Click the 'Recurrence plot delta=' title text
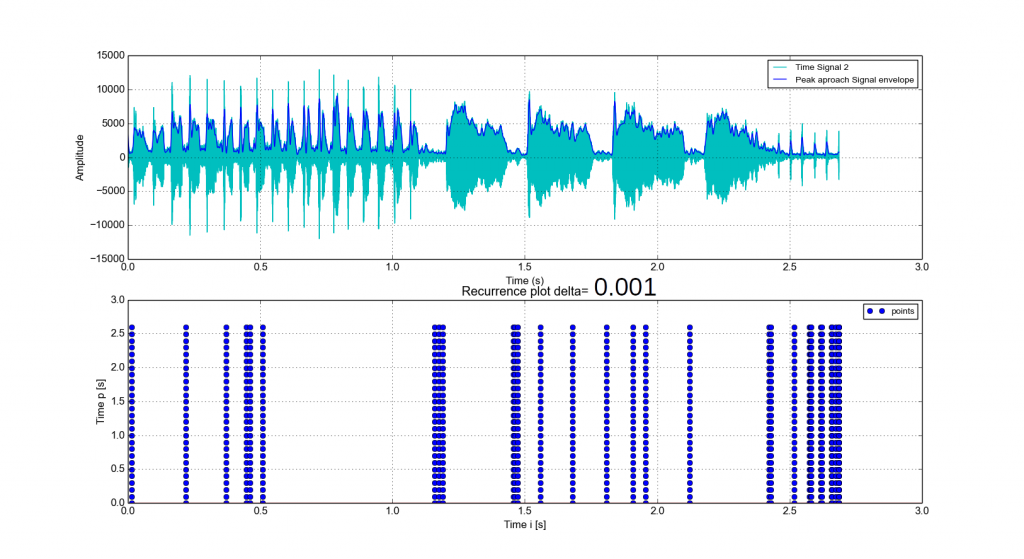The width and height of the screenshot is (1024, 559). (525, 291)
